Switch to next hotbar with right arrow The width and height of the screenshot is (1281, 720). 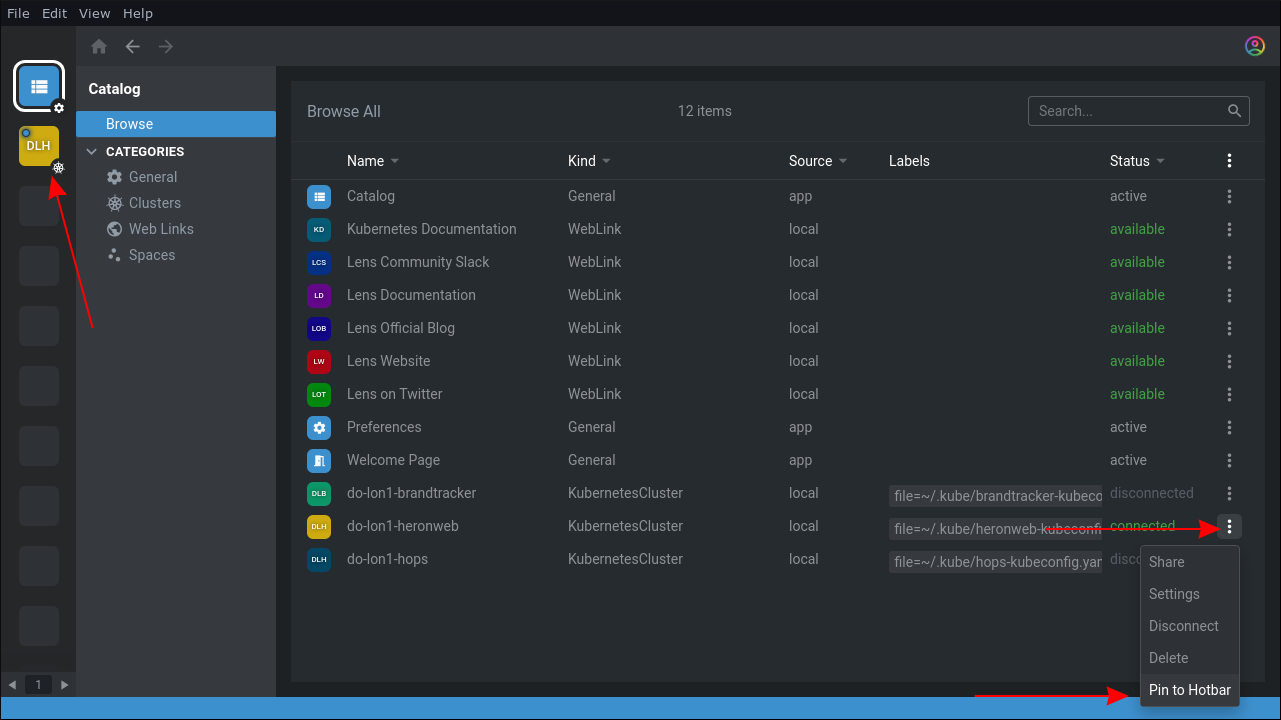[65, 685]
